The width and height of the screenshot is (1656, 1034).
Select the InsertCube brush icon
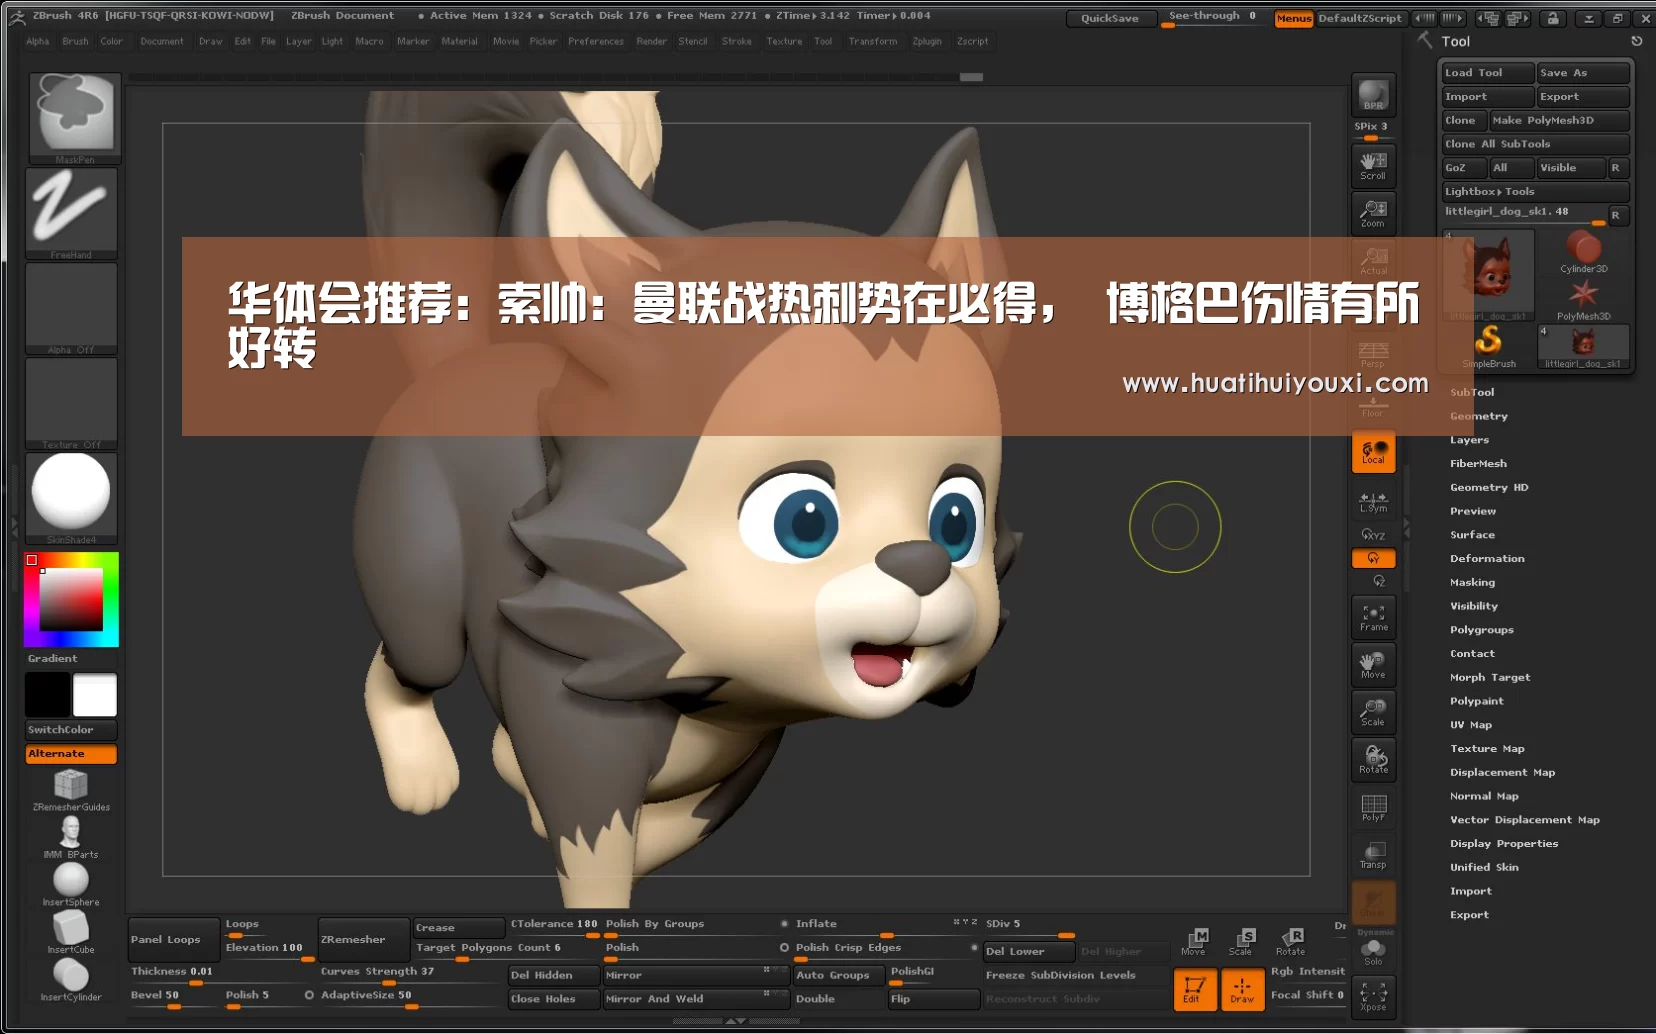(x=71, y=932)
